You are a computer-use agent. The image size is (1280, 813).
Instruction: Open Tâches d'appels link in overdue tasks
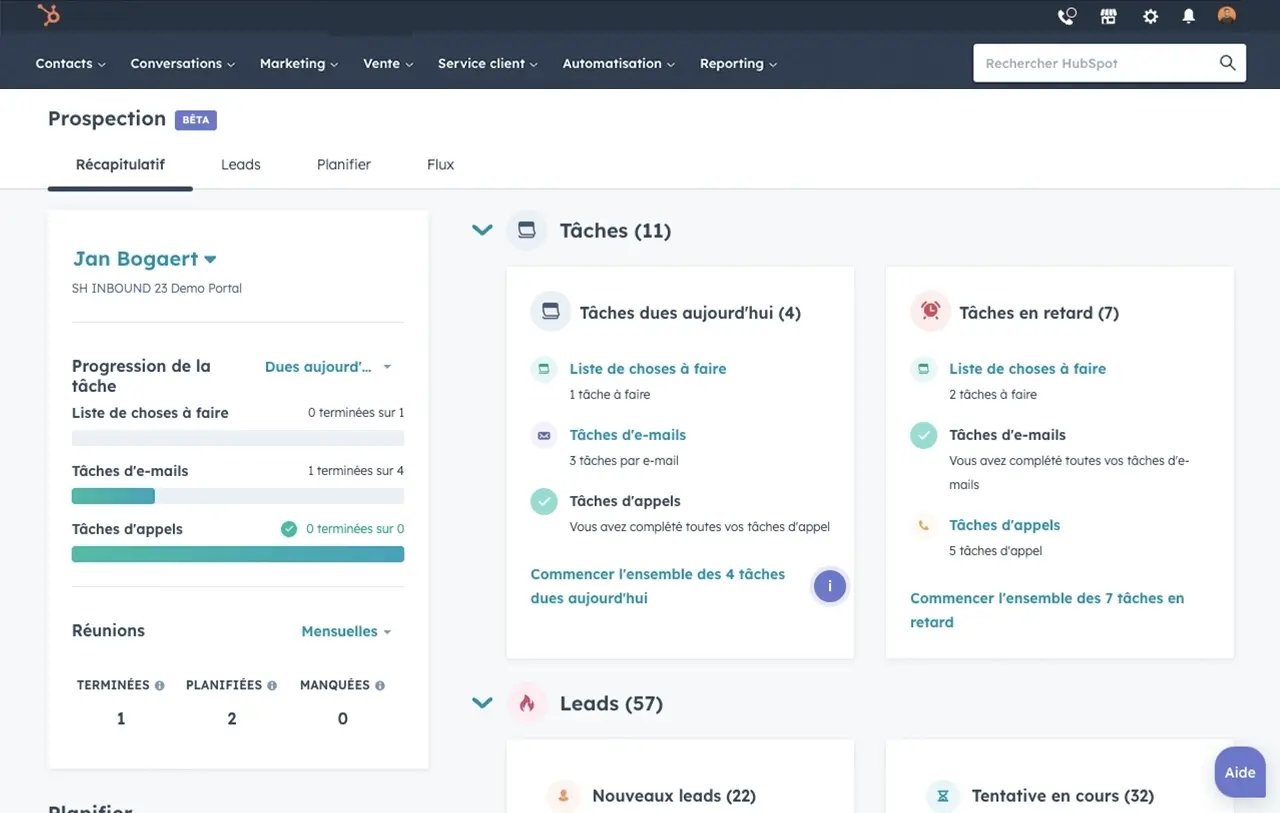(1005, 525)
